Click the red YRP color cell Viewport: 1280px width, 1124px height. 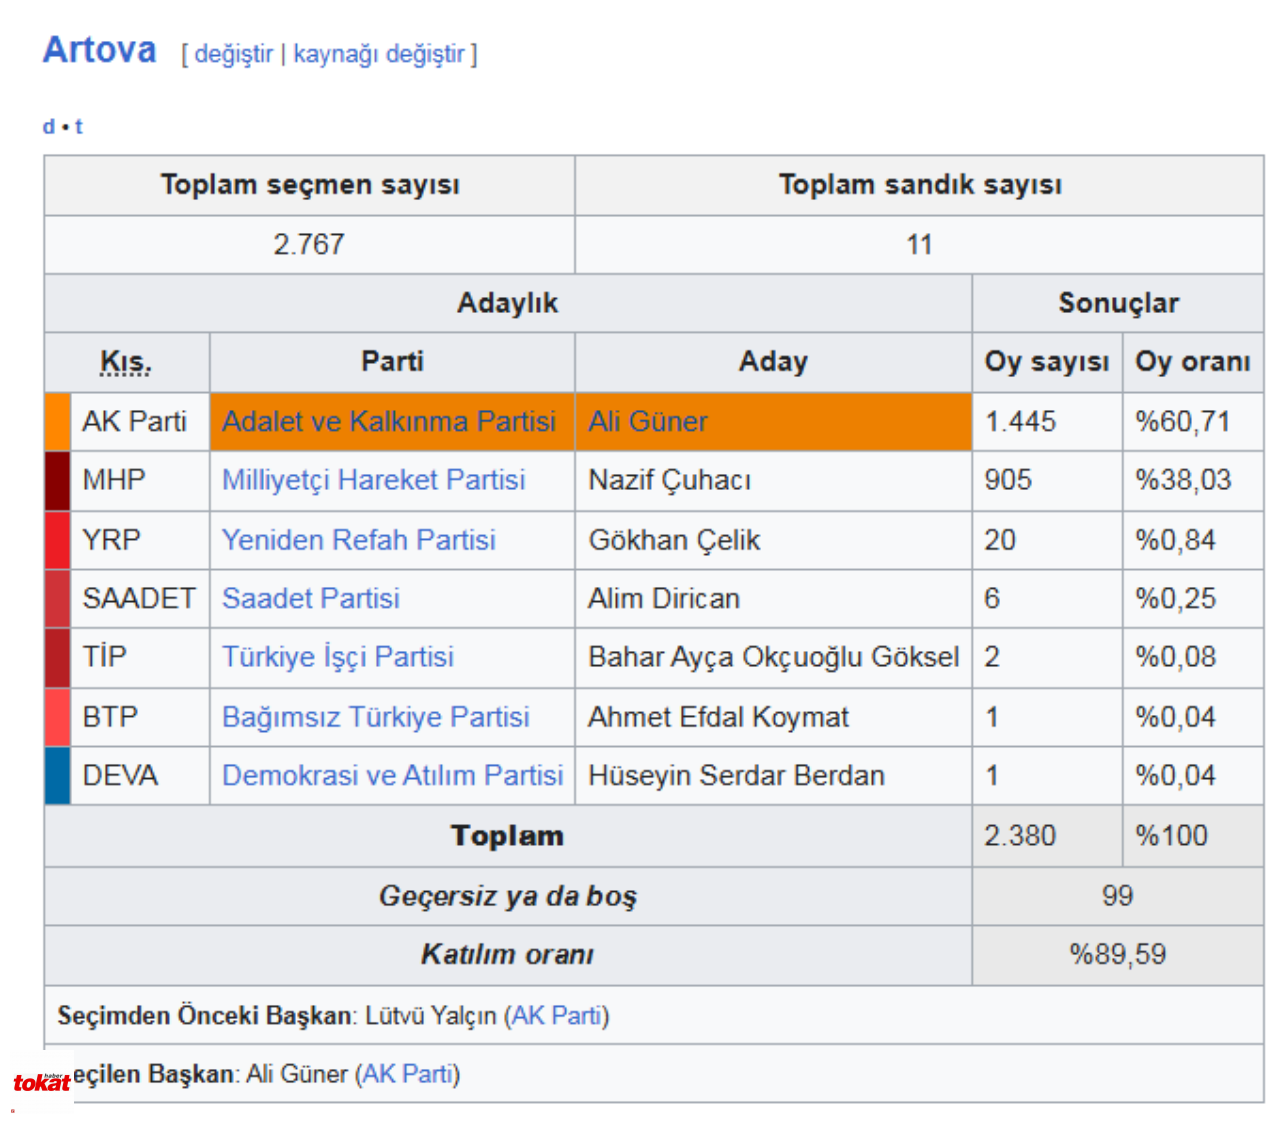pyautogui.click(x=57, y=540)
